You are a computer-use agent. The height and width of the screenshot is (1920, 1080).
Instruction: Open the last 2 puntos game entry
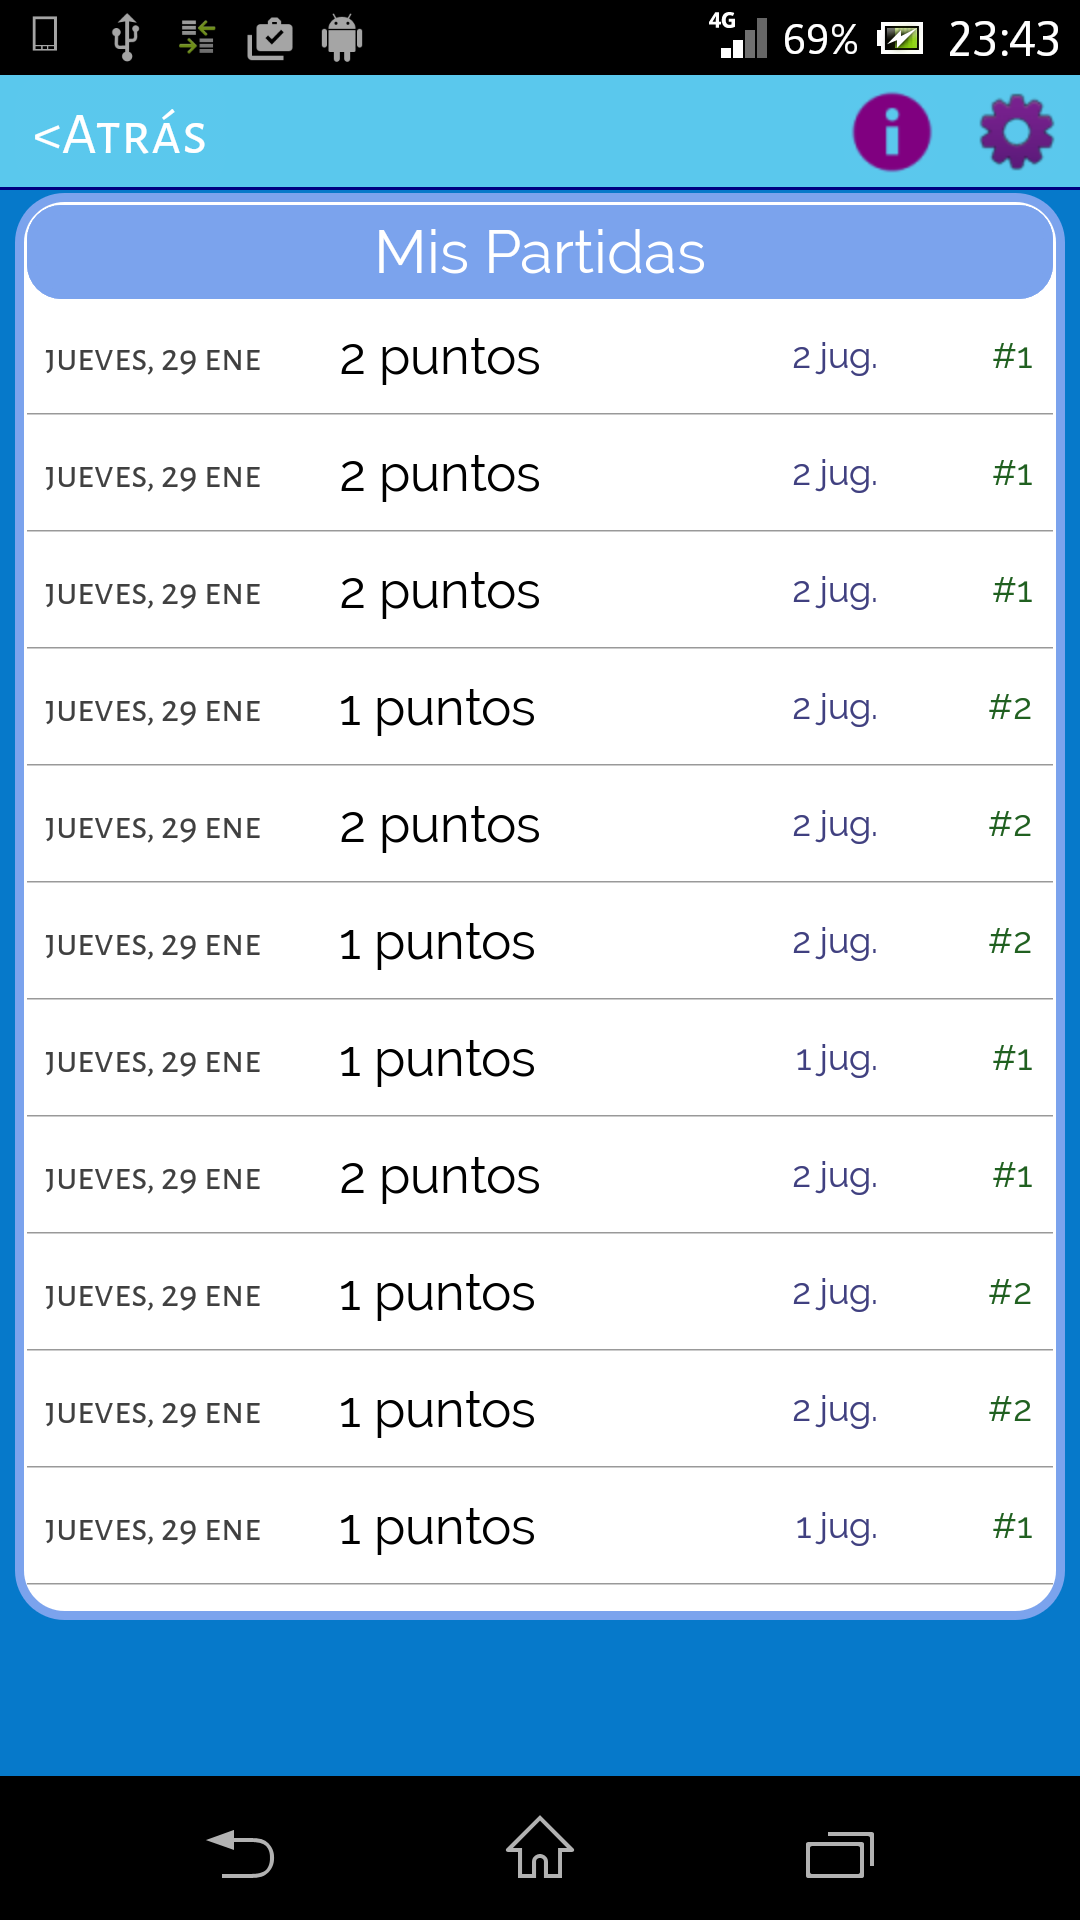(x=540, y=1176)
